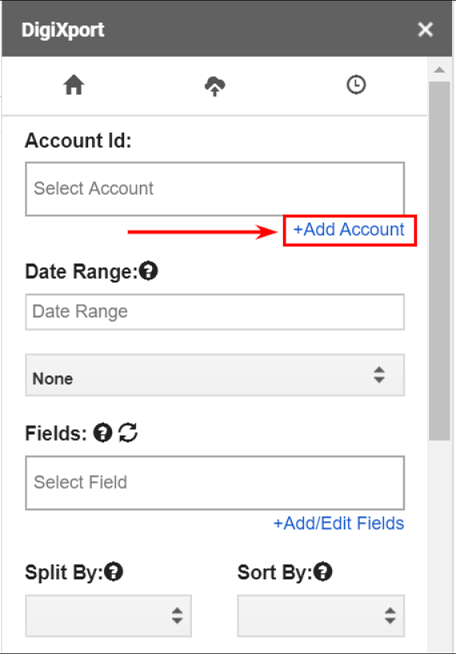Screen dimensions: 456x654
Task: Show help for Sort By
Action: pyautogui.click(x=323, y=571)
